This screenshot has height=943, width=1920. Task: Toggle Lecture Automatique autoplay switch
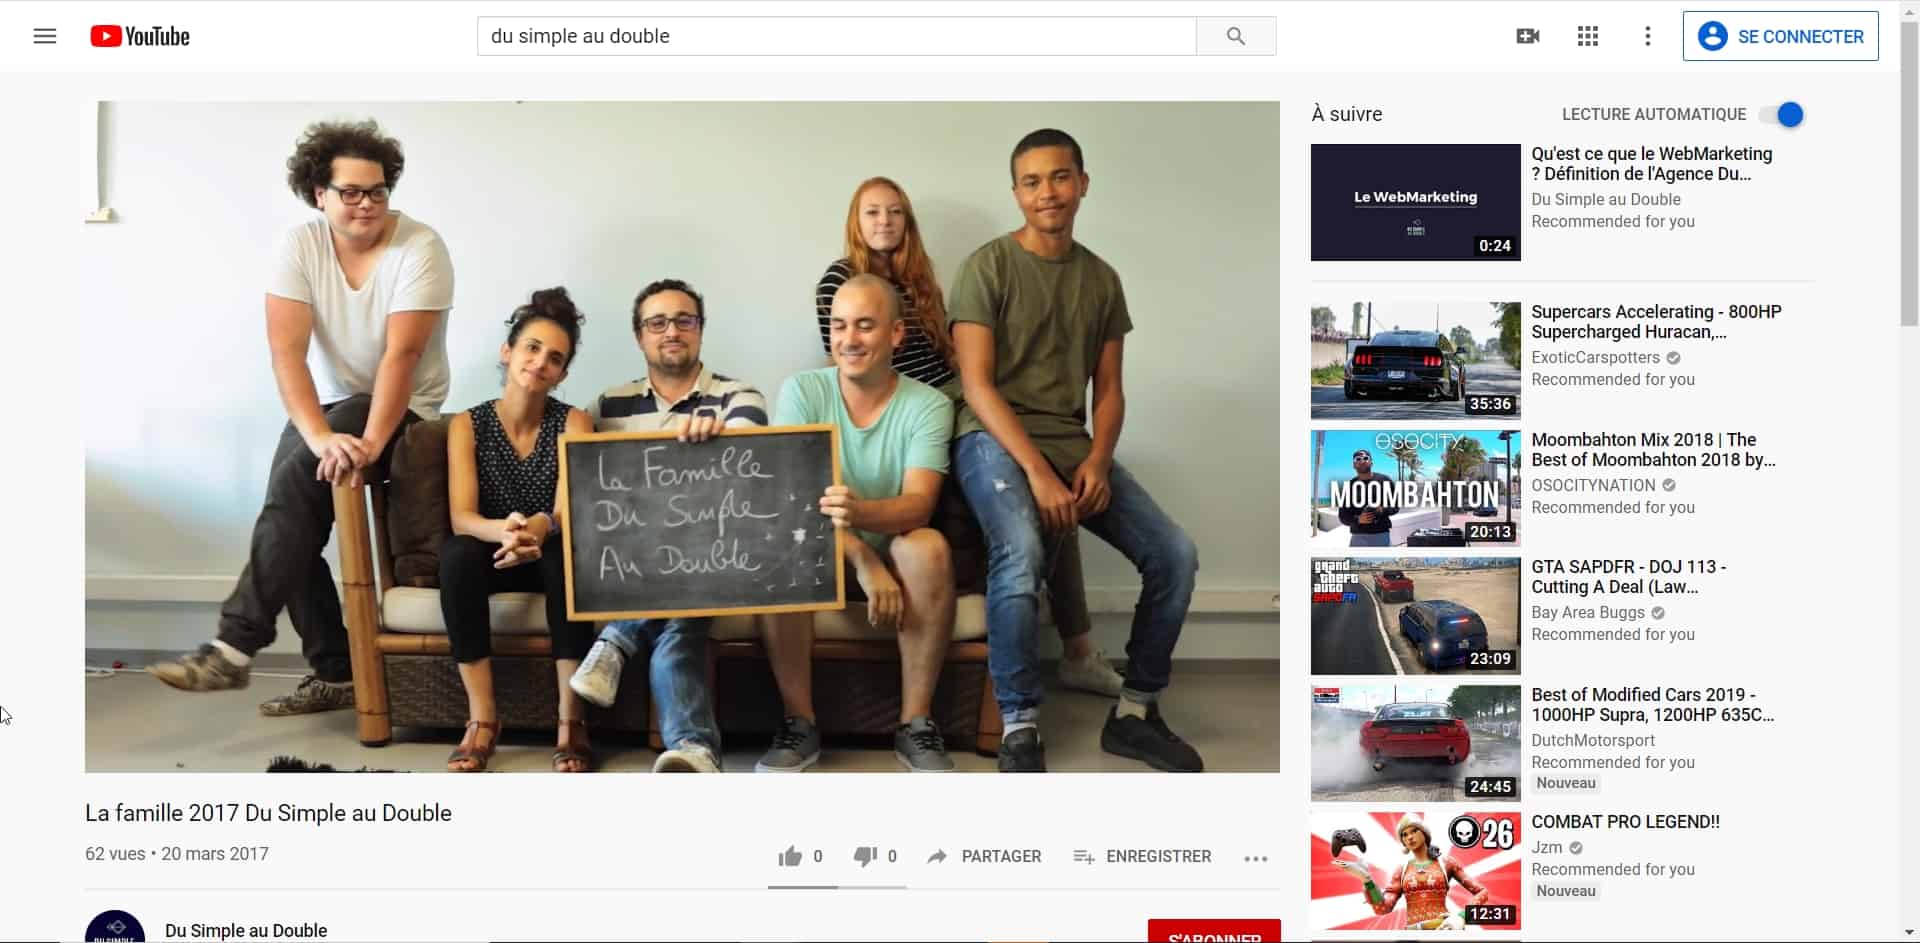(x=1783, y=115)
